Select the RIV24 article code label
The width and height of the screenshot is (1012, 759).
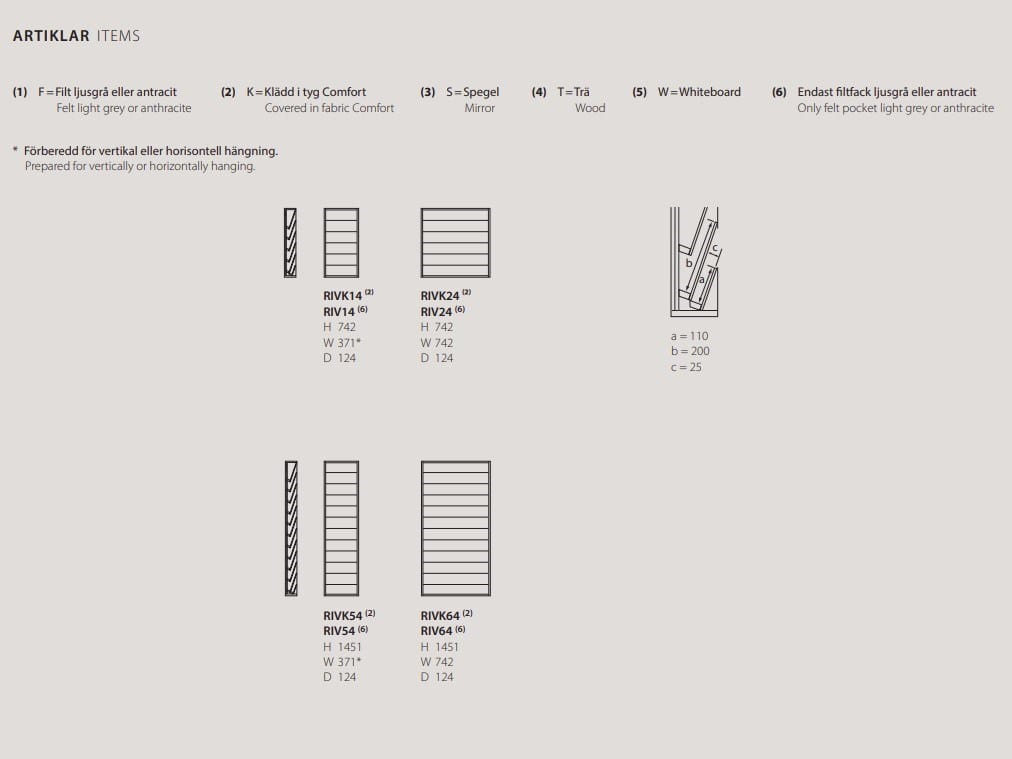[x=438, y=311]
